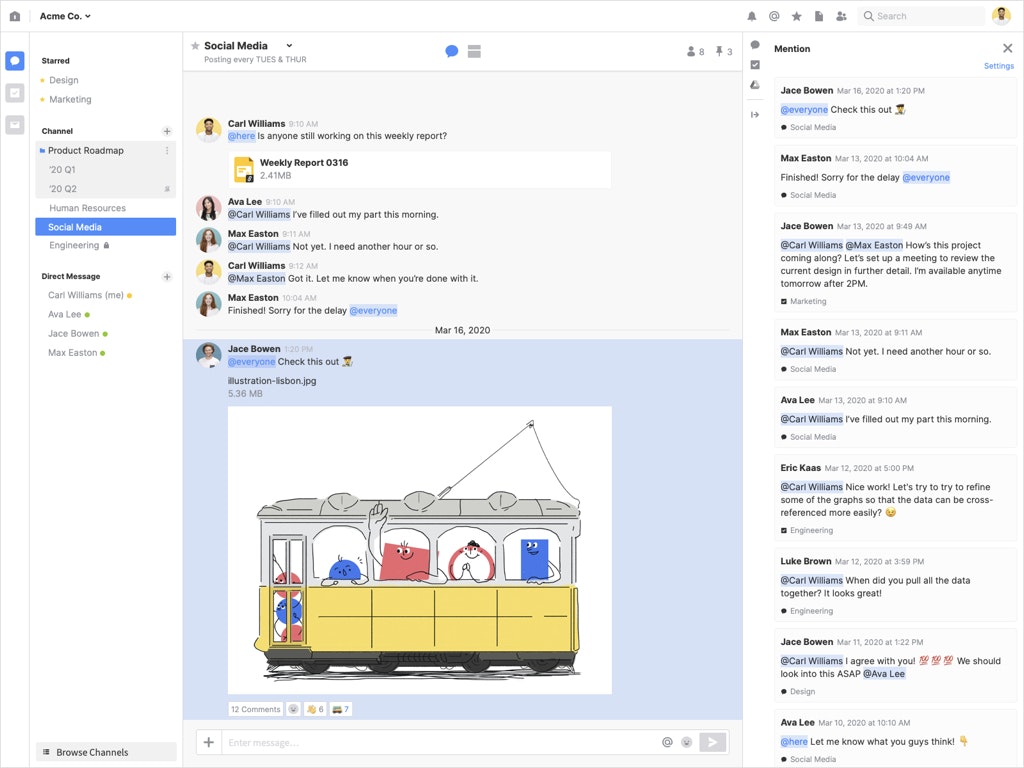Click the Enter message input field

tap(440, 742)
